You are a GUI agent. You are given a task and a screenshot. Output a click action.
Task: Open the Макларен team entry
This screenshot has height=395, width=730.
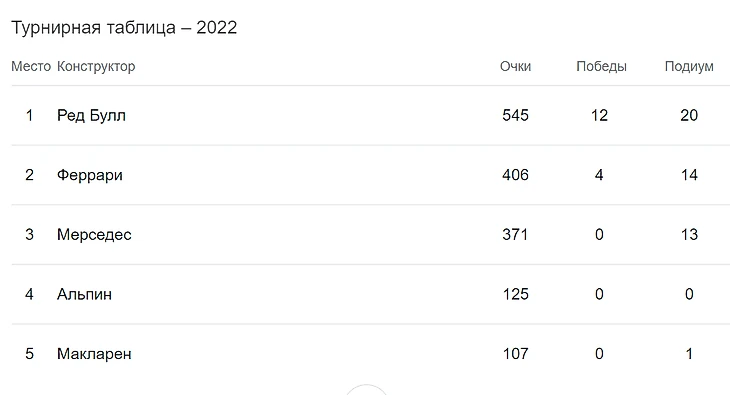(x=94, y=354)
